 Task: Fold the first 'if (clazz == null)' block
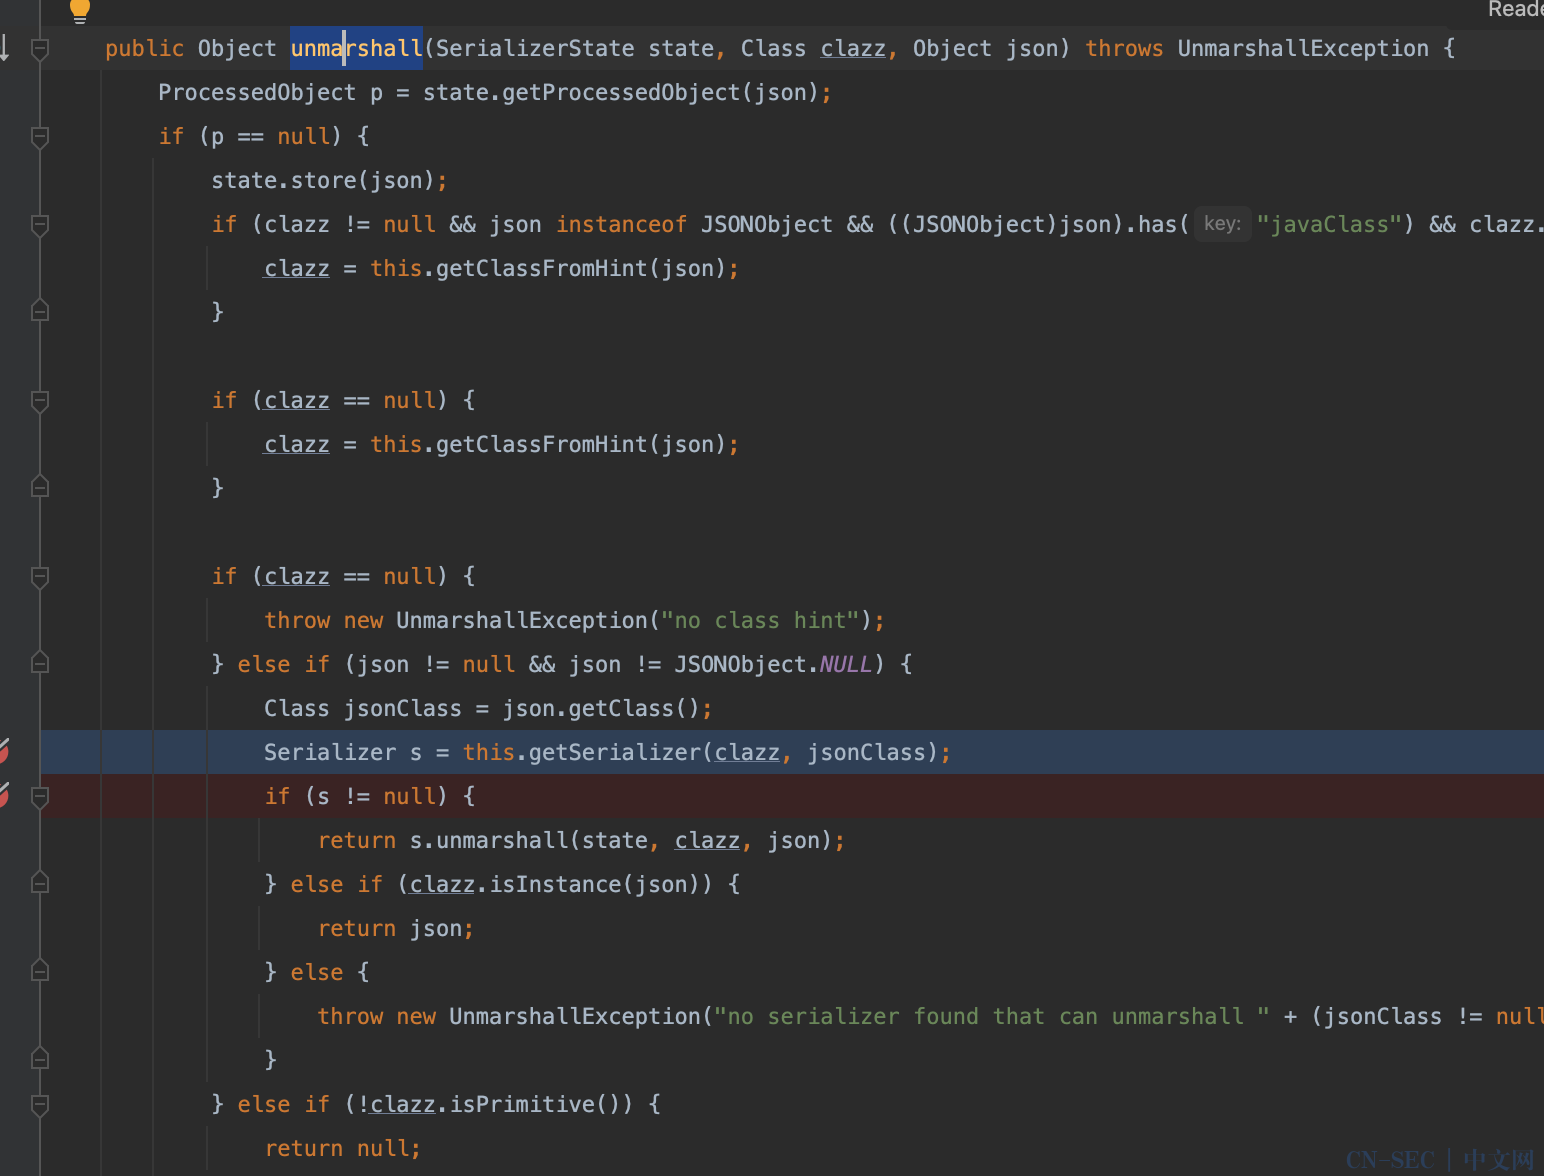(x=40, y=400)
